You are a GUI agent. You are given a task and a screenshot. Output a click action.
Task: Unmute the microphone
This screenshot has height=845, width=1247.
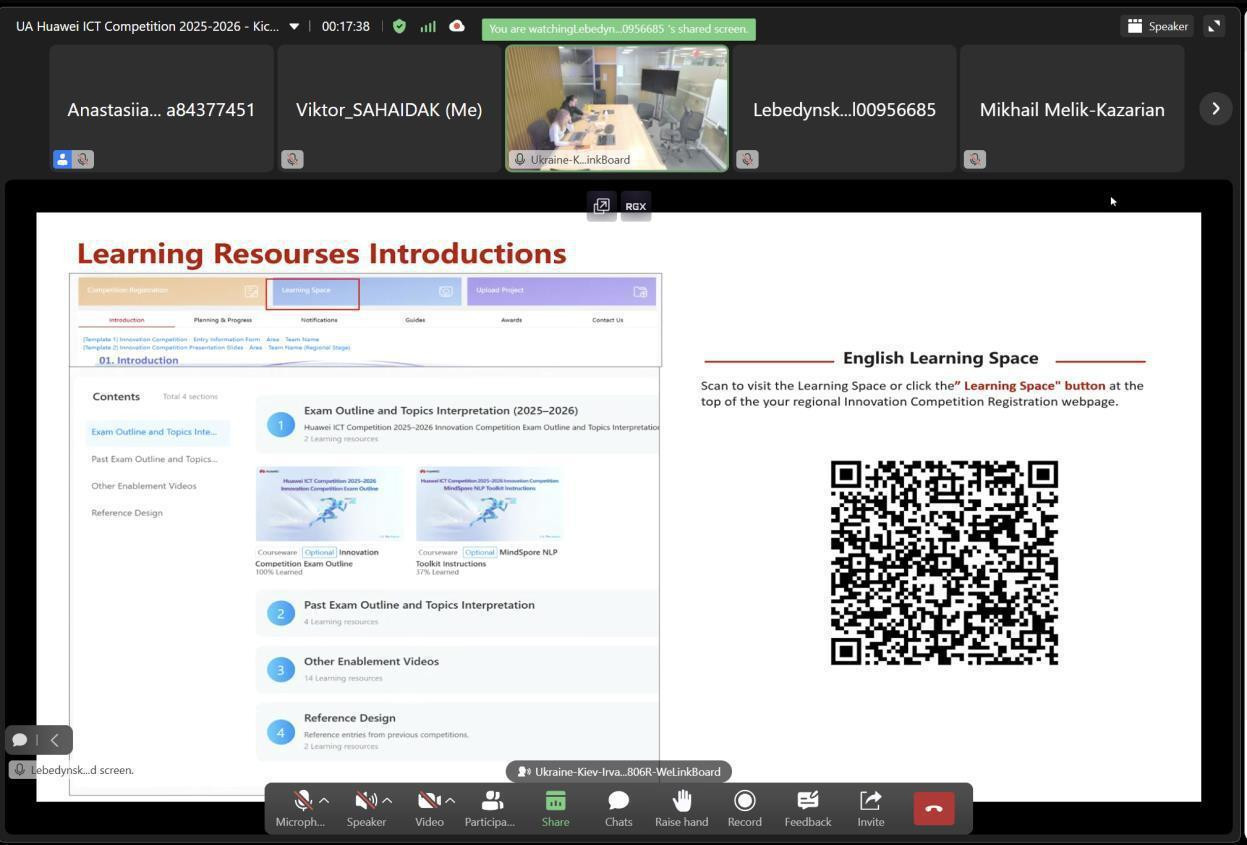coord(301,801)
